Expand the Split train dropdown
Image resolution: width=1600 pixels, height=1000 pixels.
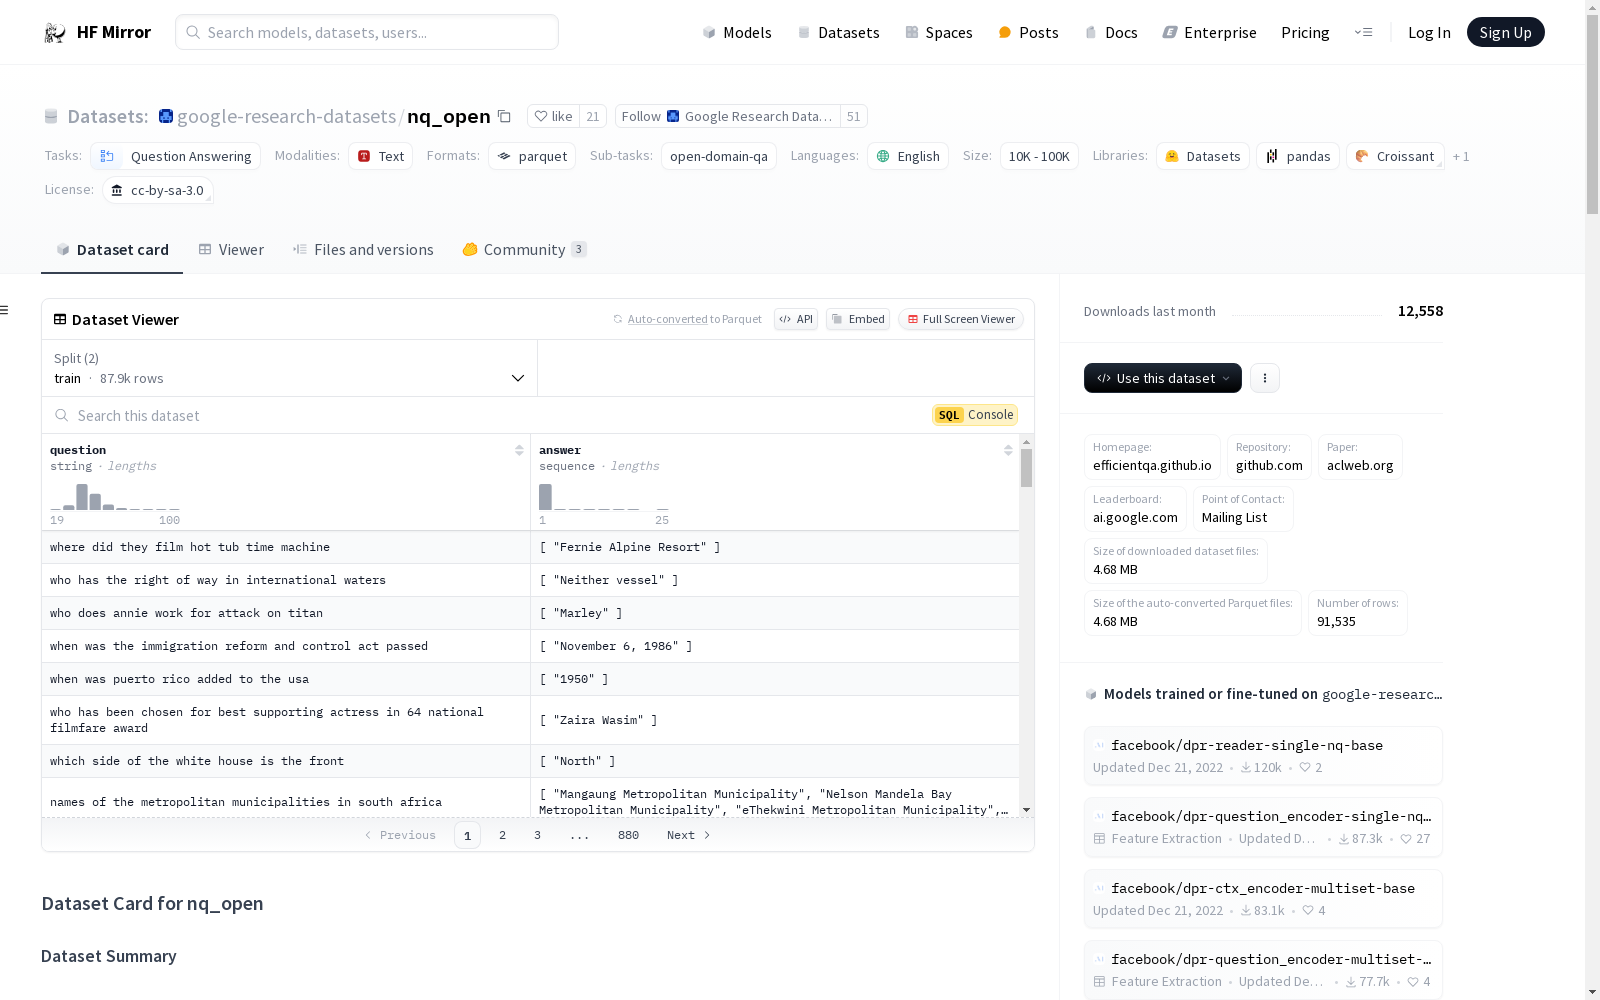pyautogui.click(x=289, y=368)
